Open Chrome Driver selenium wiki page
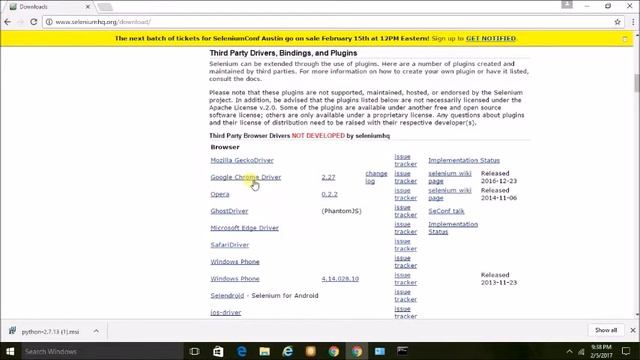This screenshot has height=360, width=640. [449, 177]
